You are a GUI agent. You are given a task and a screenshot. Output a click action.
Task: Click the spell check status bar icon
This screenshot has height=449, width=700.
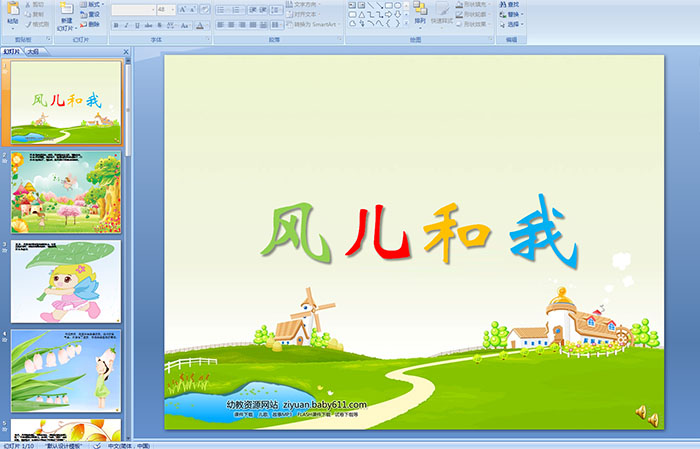coord(96,445)
